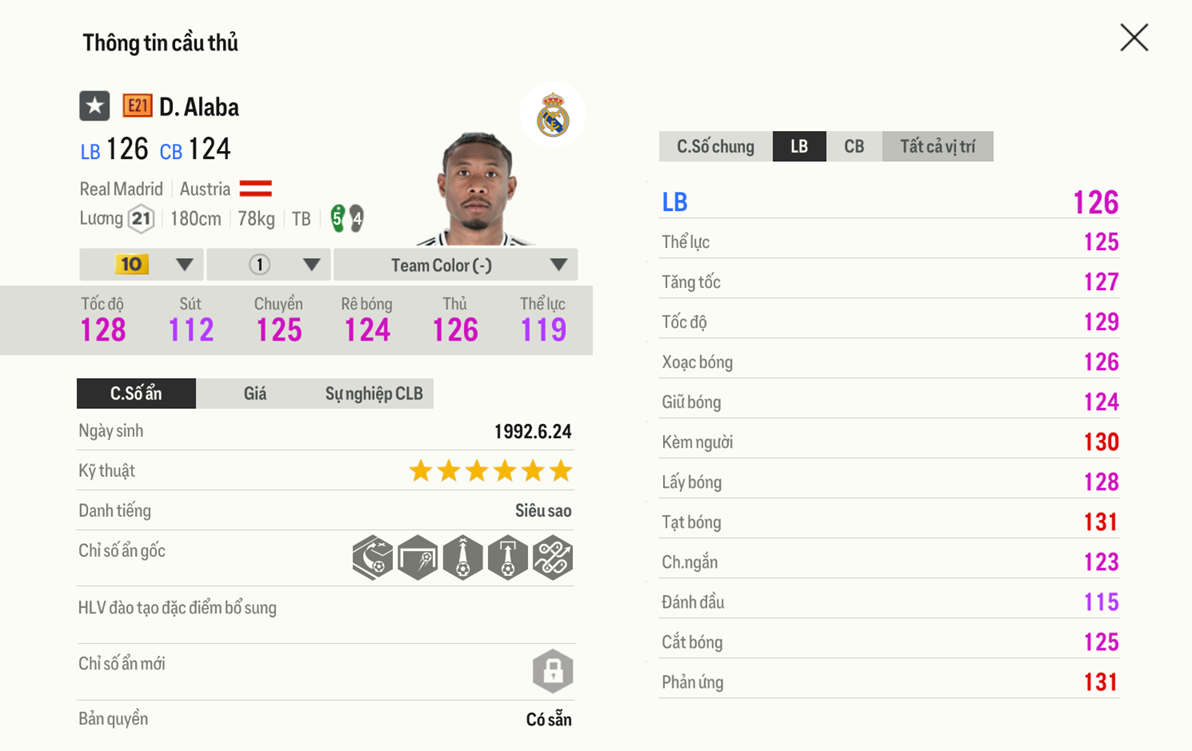Screen dimensions: 1192x751
Task: Open the upgrade level 10 dropdown
Action: pos(142,265)
